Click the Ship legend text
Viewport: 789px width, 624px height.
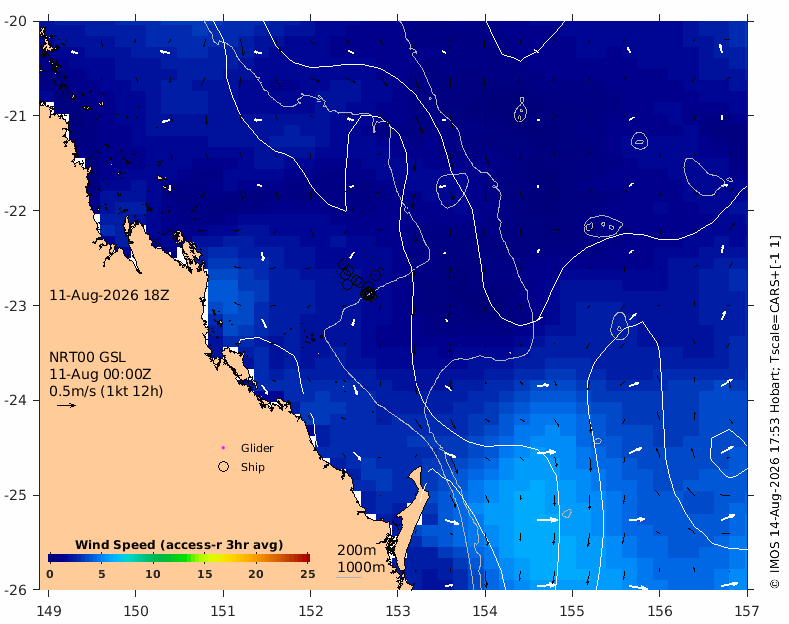[253, 467]
